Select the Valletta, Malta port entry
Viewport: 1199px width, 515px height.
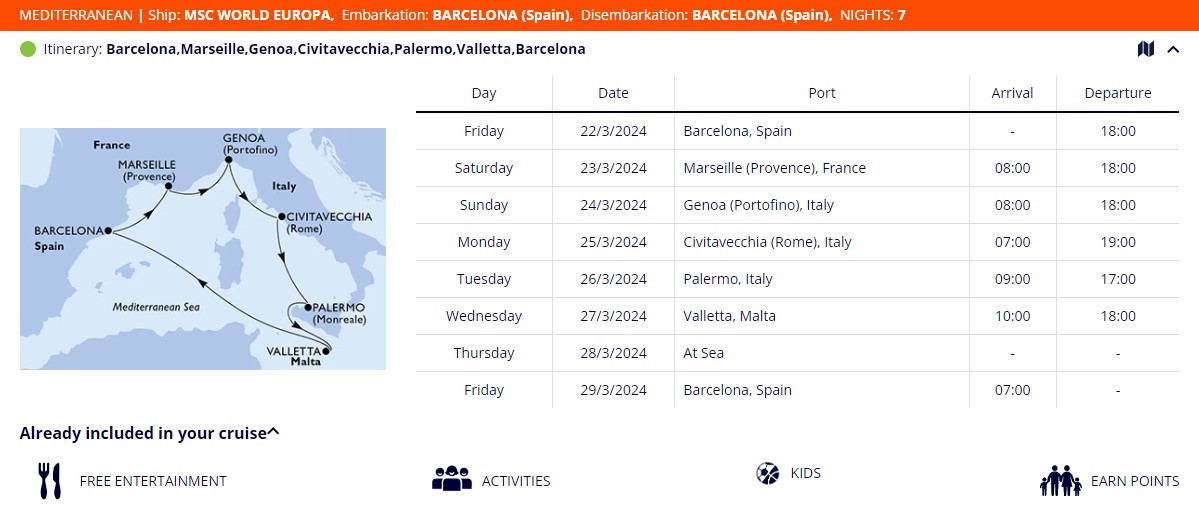click(x=729, y=316)
